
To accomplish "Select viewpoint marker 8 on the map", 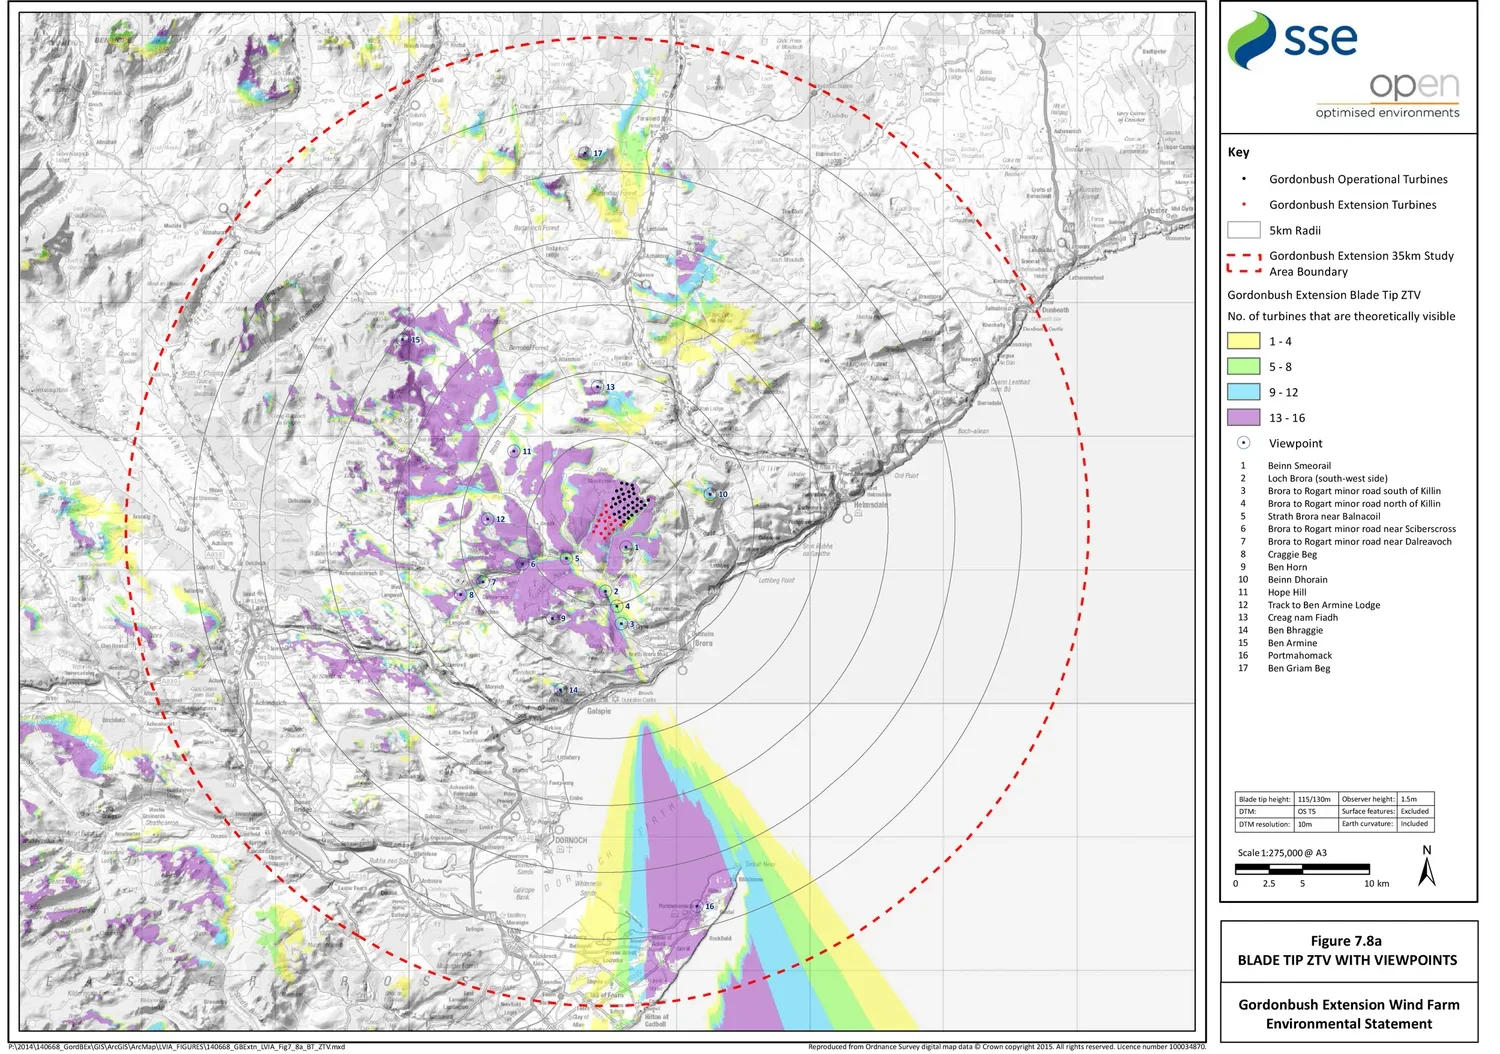I will [x=460, y=595].
